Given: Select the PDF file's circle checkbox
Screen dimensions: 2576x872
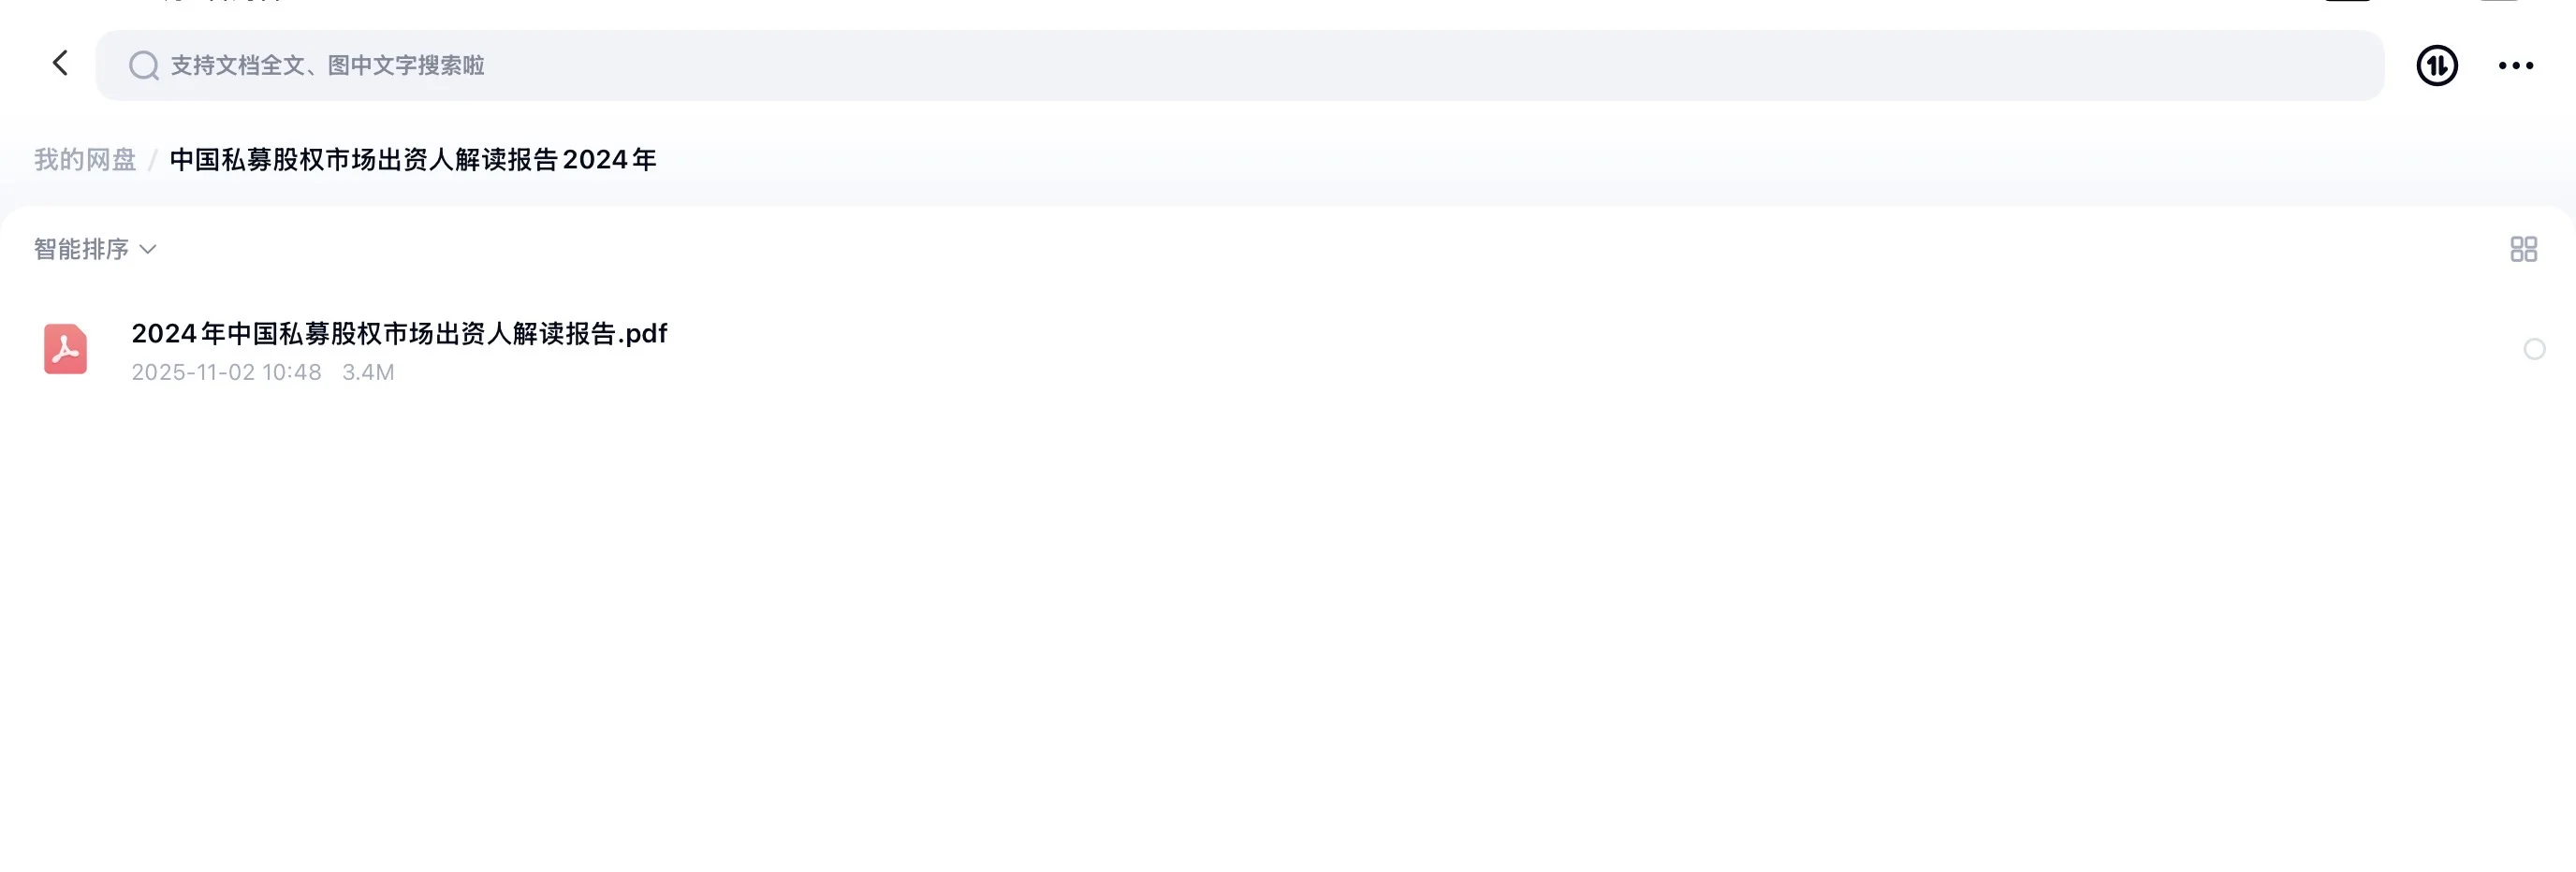Looking at the screenshot, I should [2534, 349].
